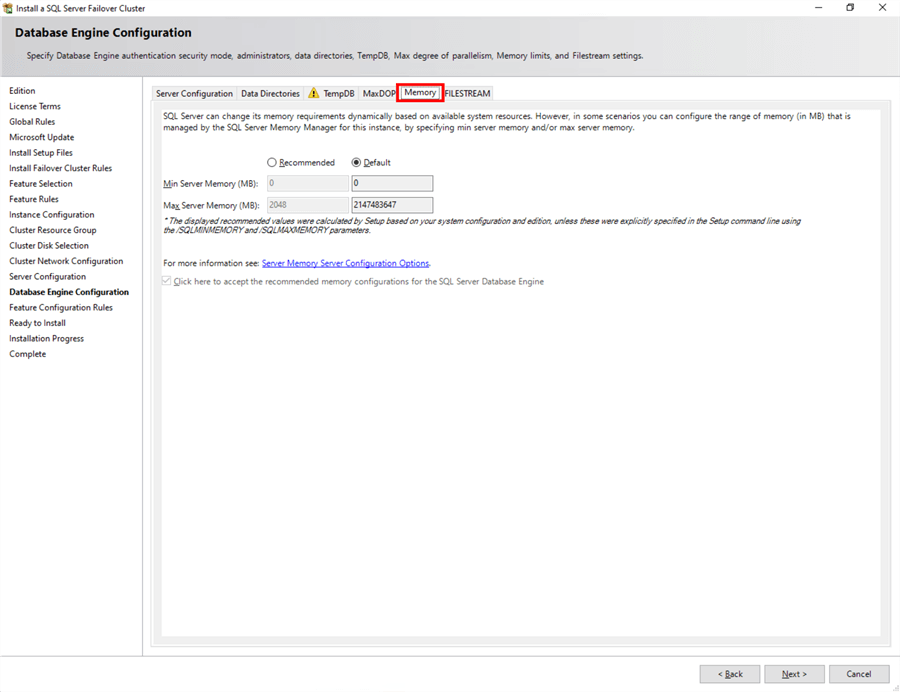Click Instance Configuration step

(x=52, y=215)
